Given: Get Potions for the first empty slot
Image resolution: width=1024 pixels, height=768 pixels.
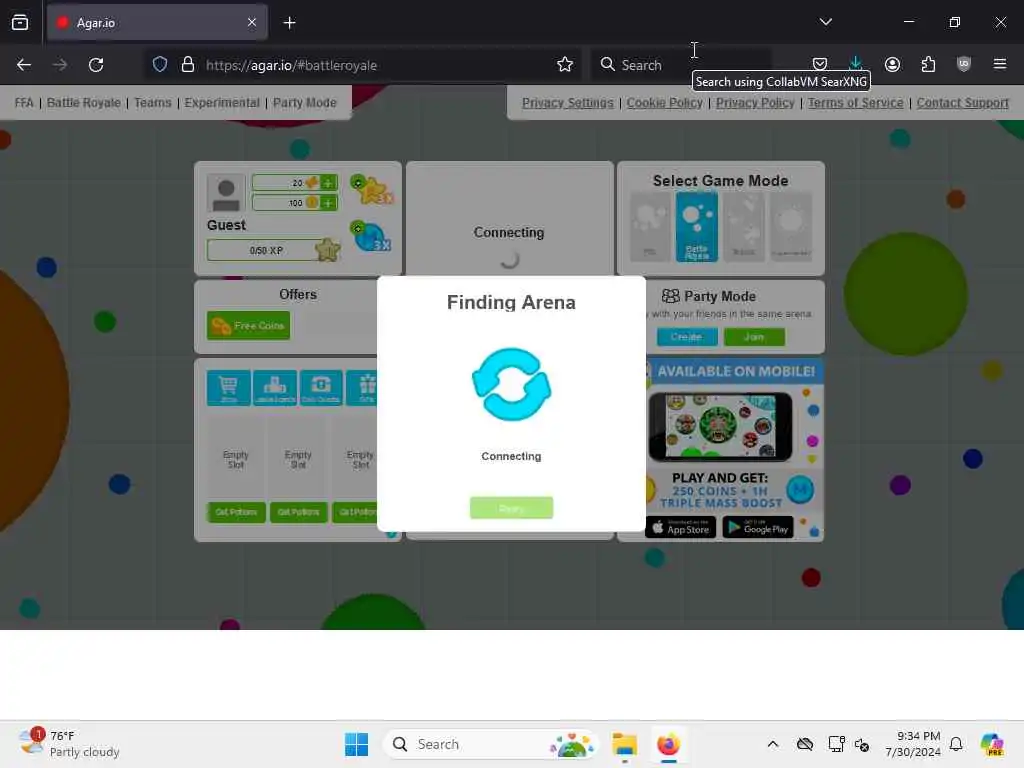Looking at the screenshot, I should coord(236,512).
